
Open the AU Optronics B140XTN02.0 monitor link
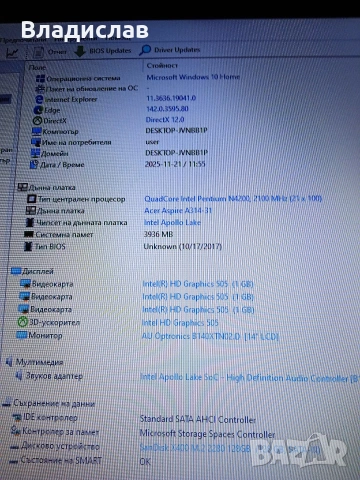210,336
